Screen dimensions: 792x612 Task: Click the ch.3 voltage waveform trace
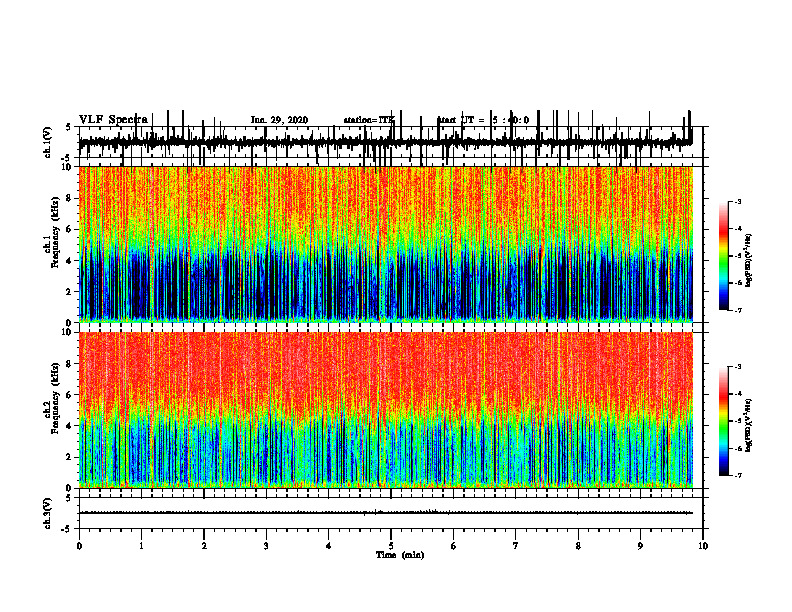click(386, 513)
